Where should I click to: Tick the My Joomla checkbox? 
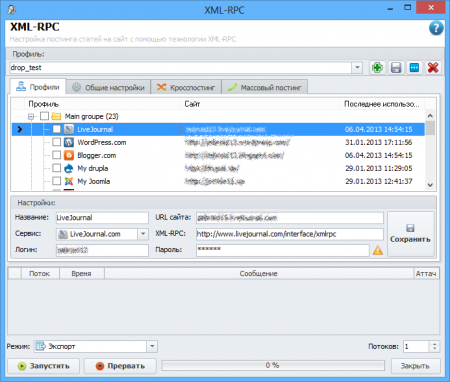[x=57, y=181]
